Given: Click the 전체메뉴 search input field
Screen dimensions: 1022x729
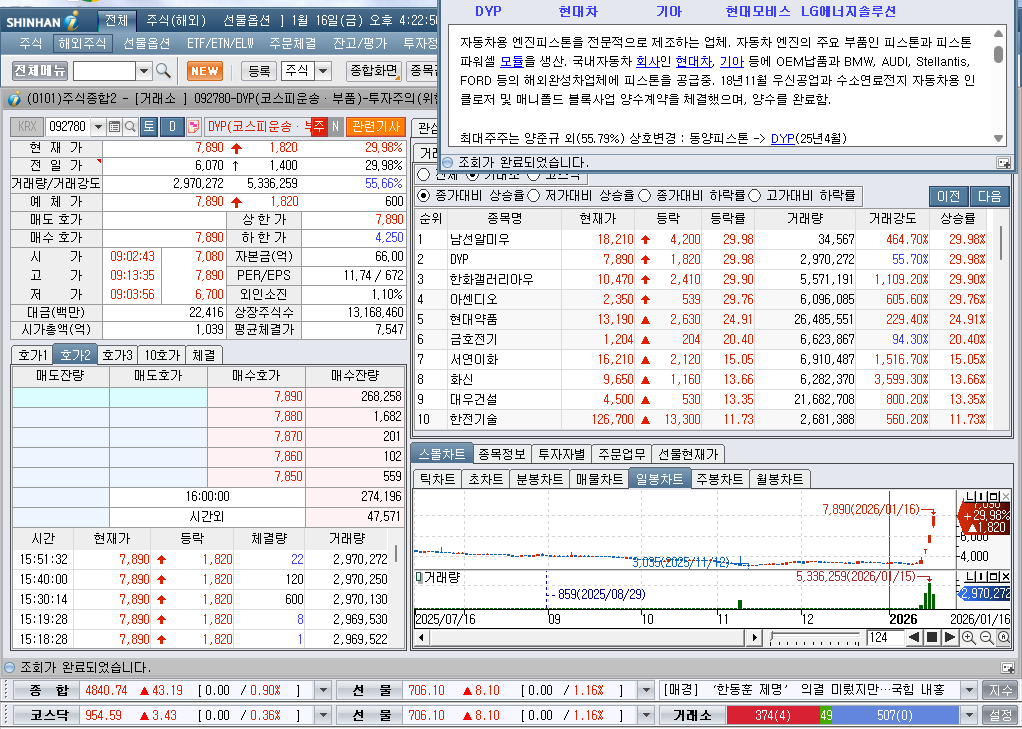Looking at the screenshot, I should pos(104,70).
